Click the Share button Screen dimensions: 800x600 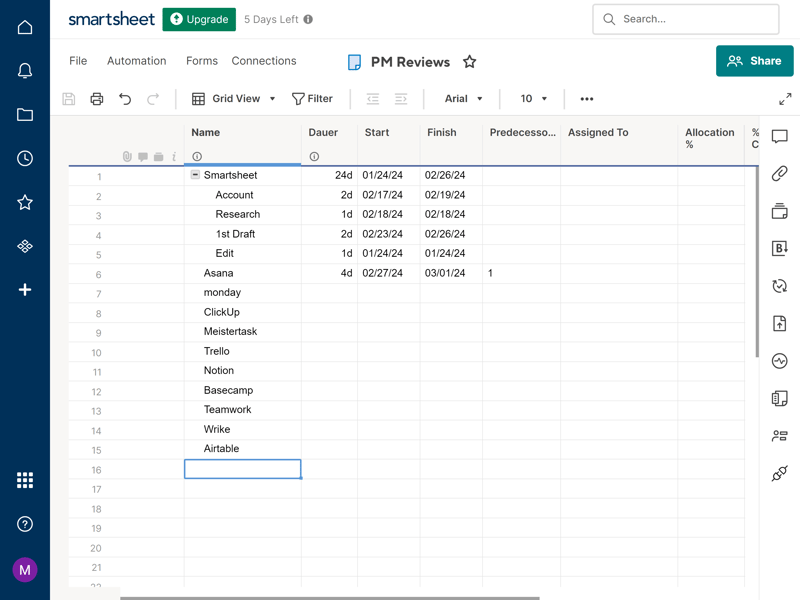[755, 61]
